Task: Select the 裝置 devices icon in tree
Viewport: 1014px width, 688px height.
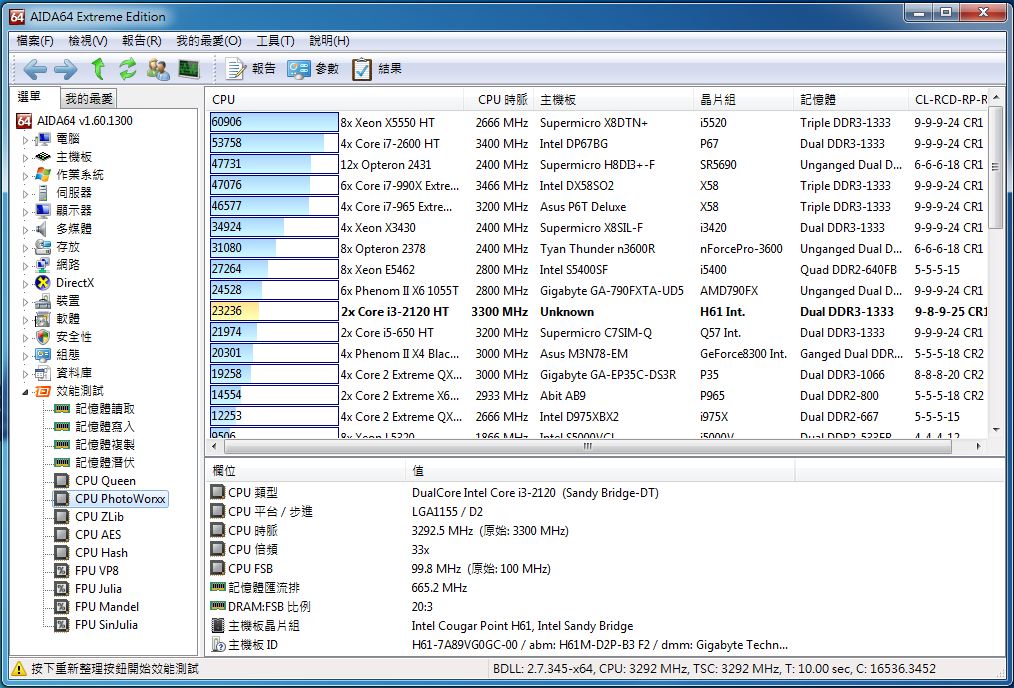Action: point(43,301)
